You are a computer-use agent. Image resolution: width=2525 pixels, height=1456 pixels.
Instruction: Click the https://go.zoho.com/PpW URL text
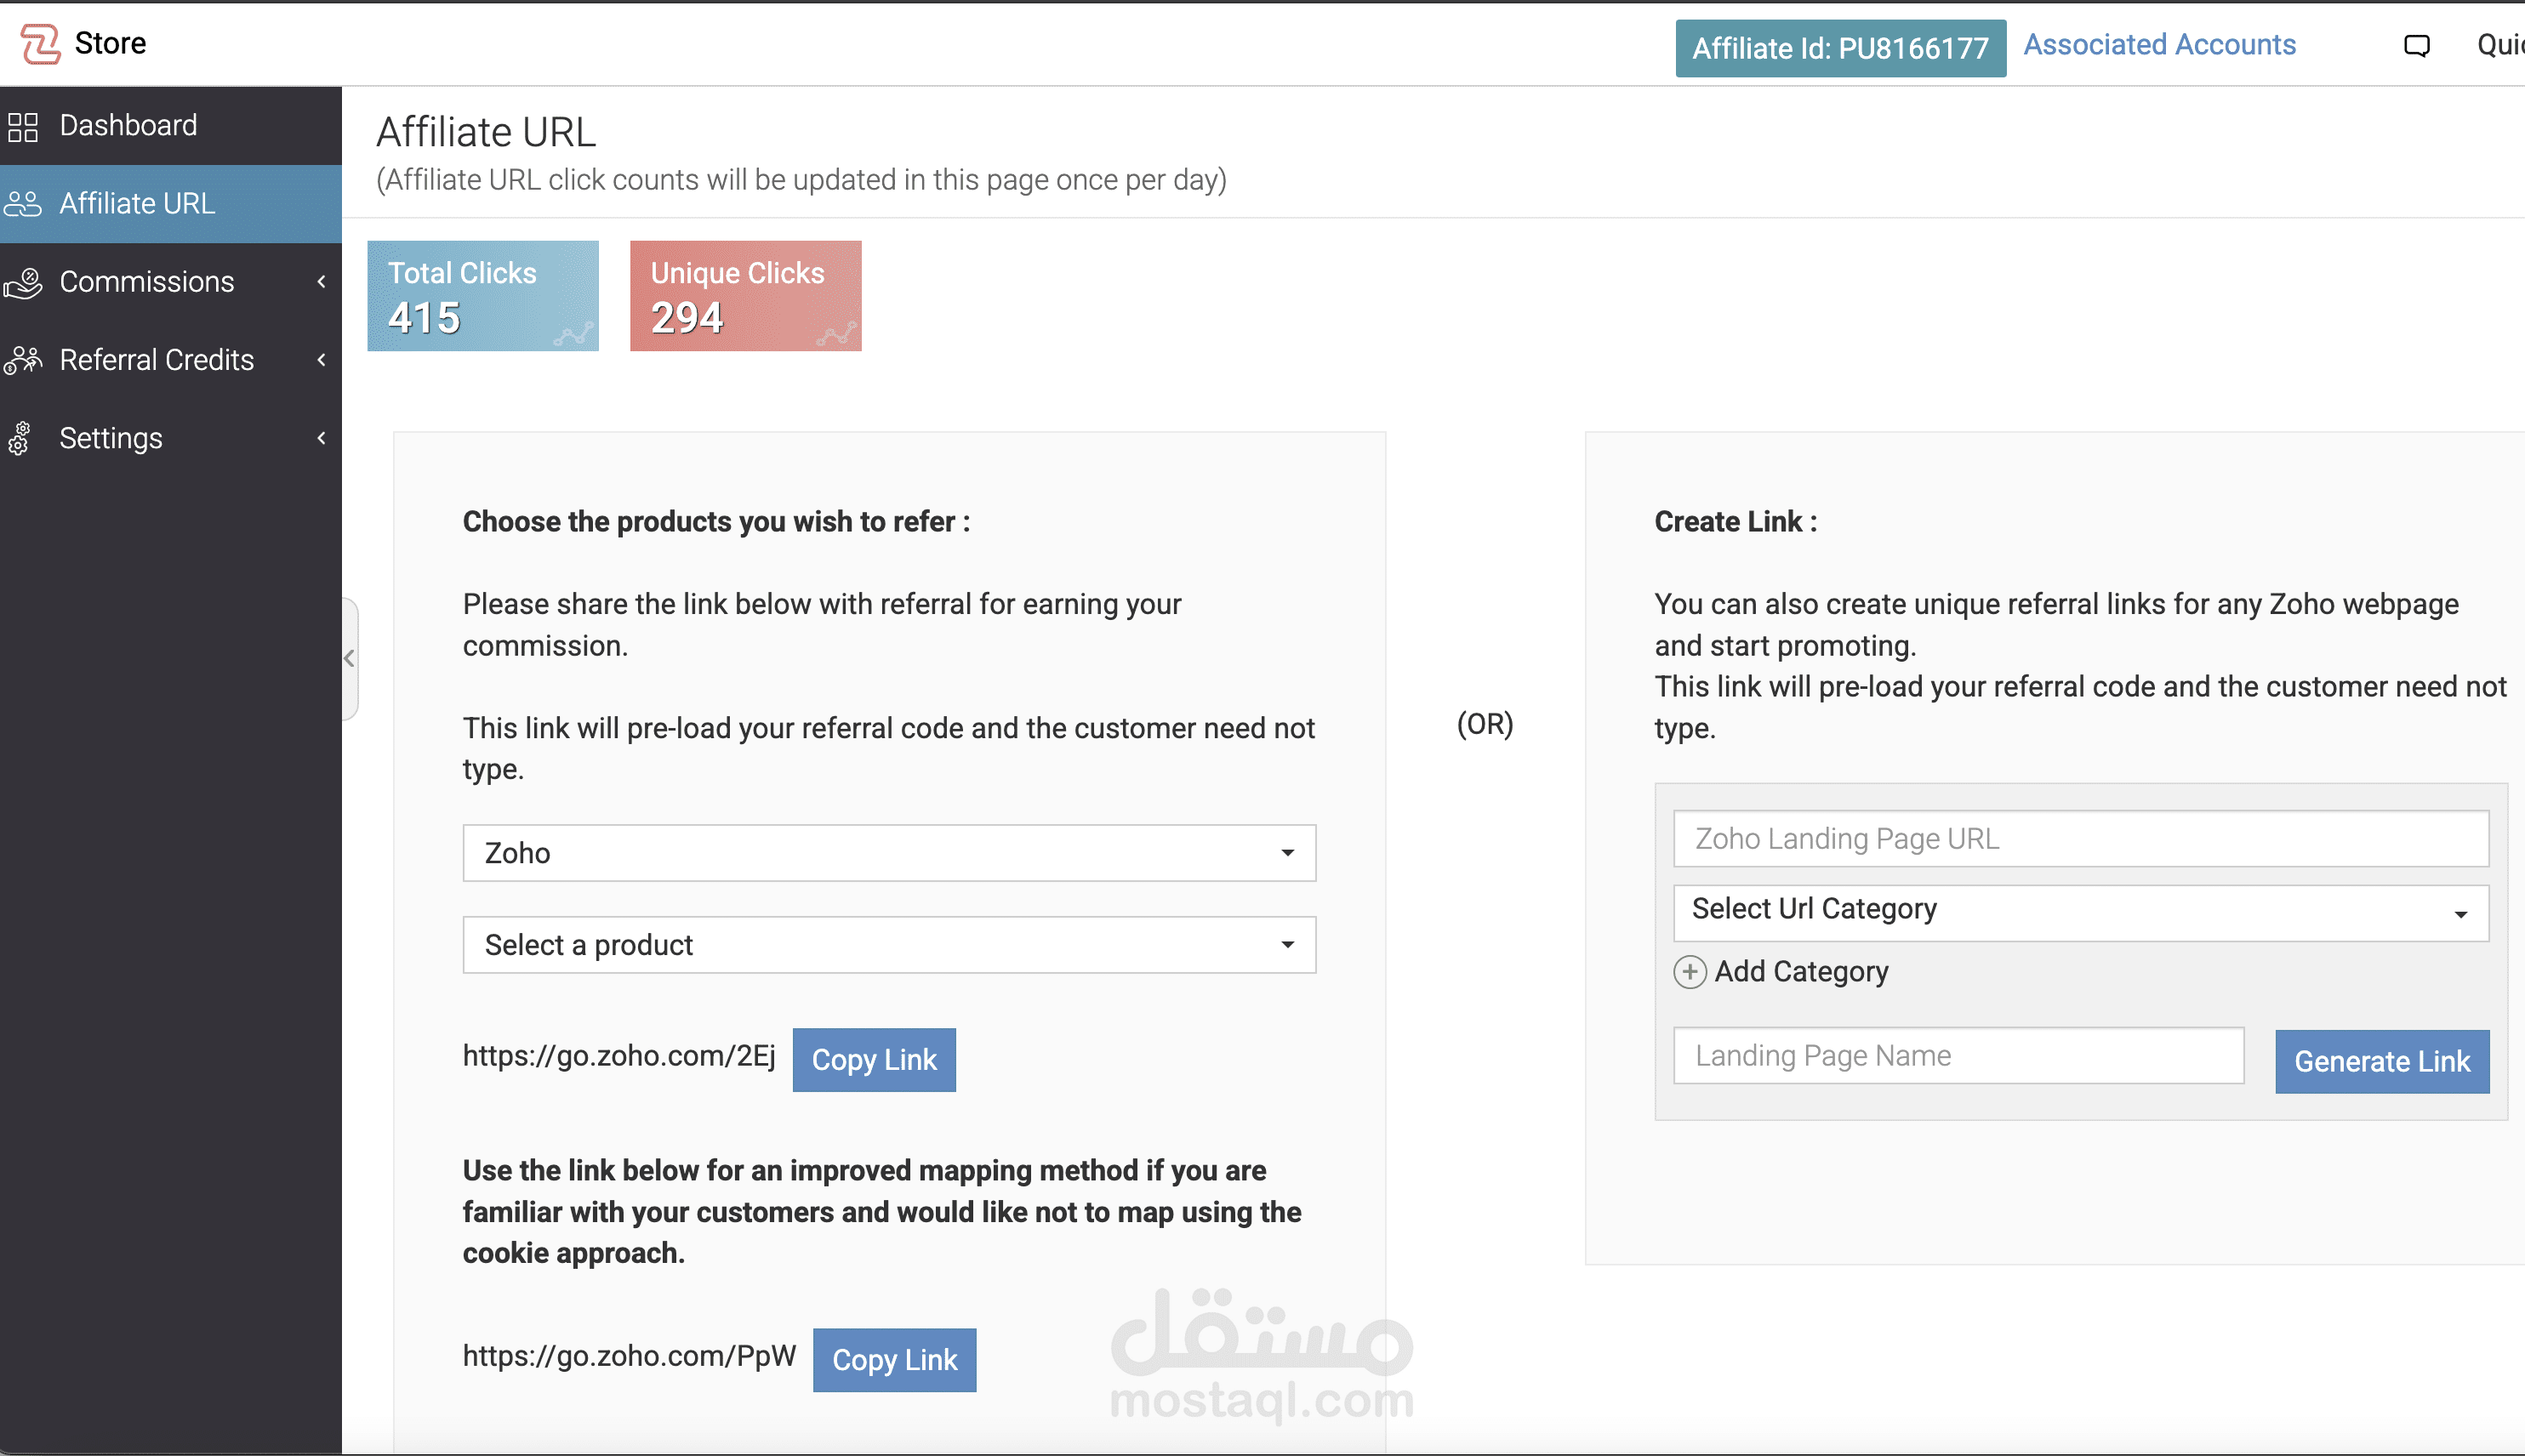[x=629, y=1357]
